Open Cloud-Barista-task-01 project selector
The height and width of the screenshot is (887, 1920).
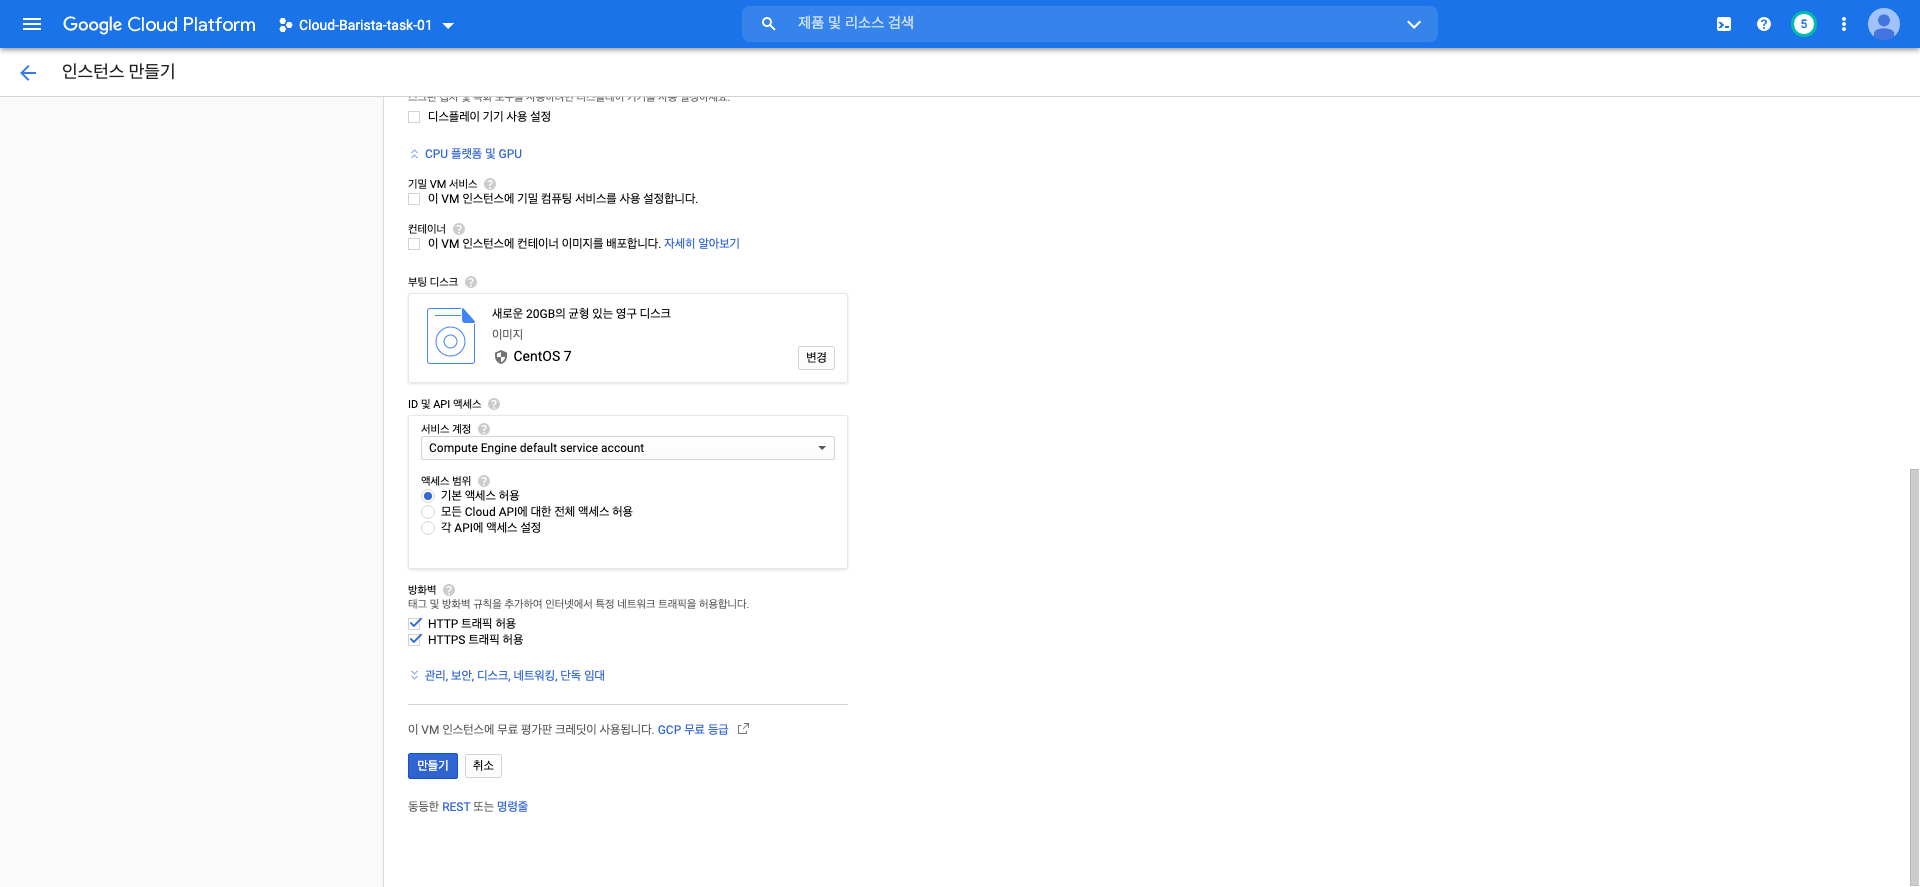[366, 25]
